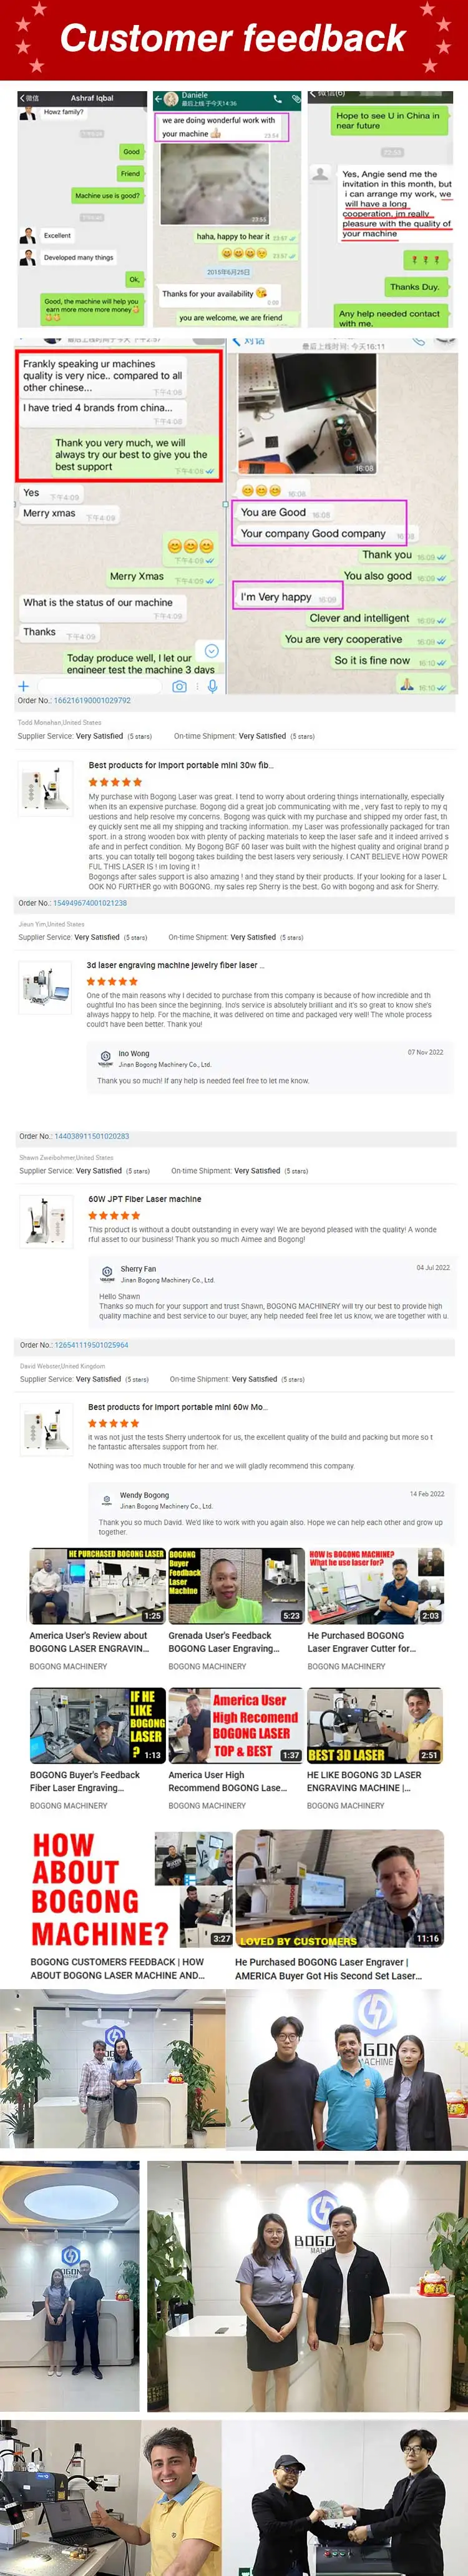Image resolution: width=468 pixels, height=2576 pixels.
Task: Open order number 126541119501025964
Action: (x=91, y=1345)
